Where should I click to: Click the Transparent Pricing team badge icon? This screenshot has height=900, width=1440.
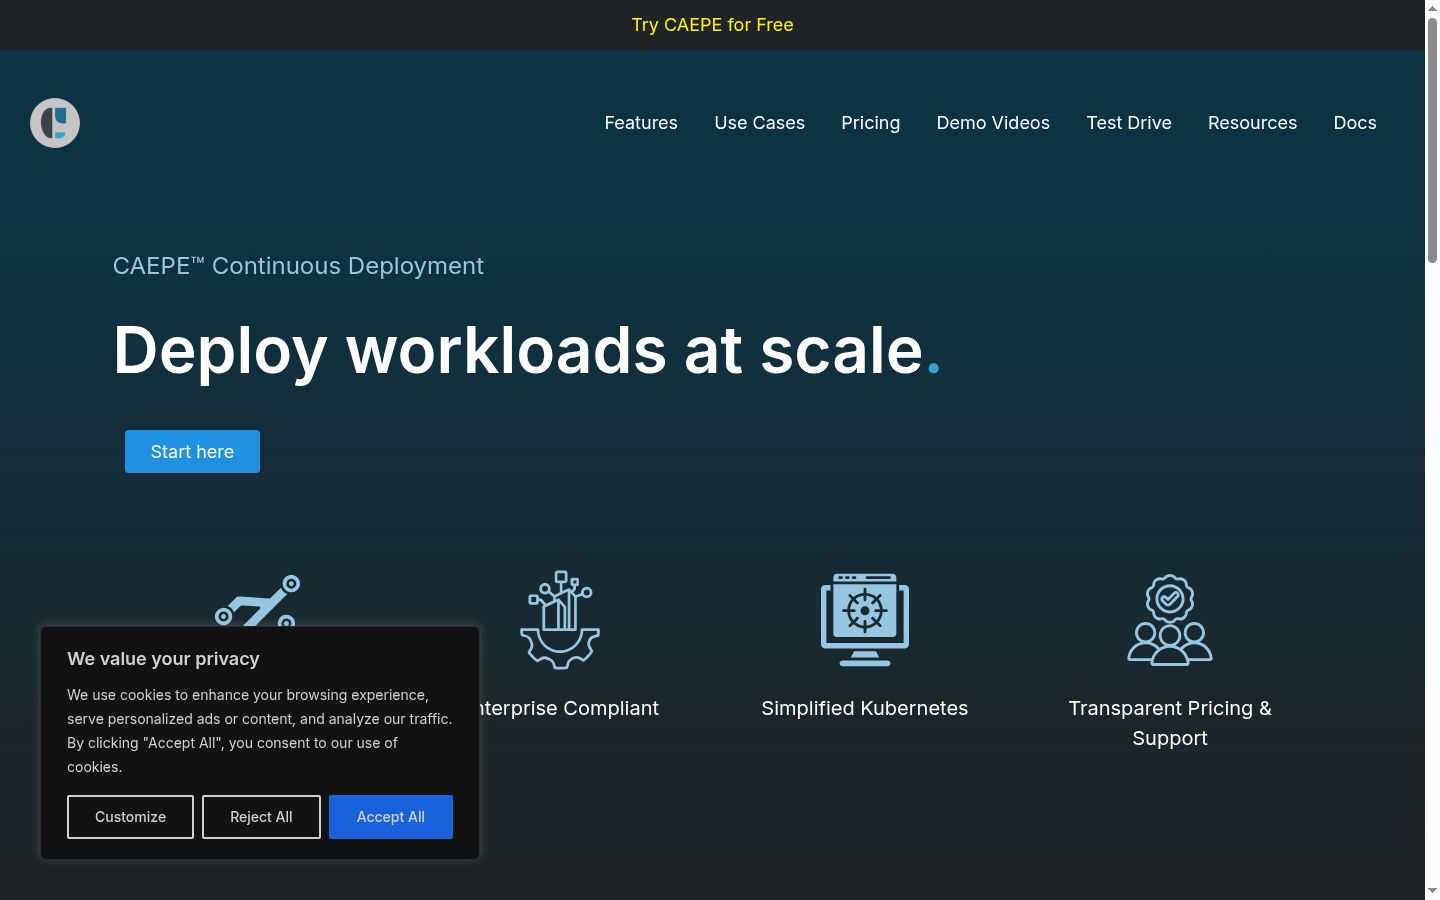click(1170, 619)
